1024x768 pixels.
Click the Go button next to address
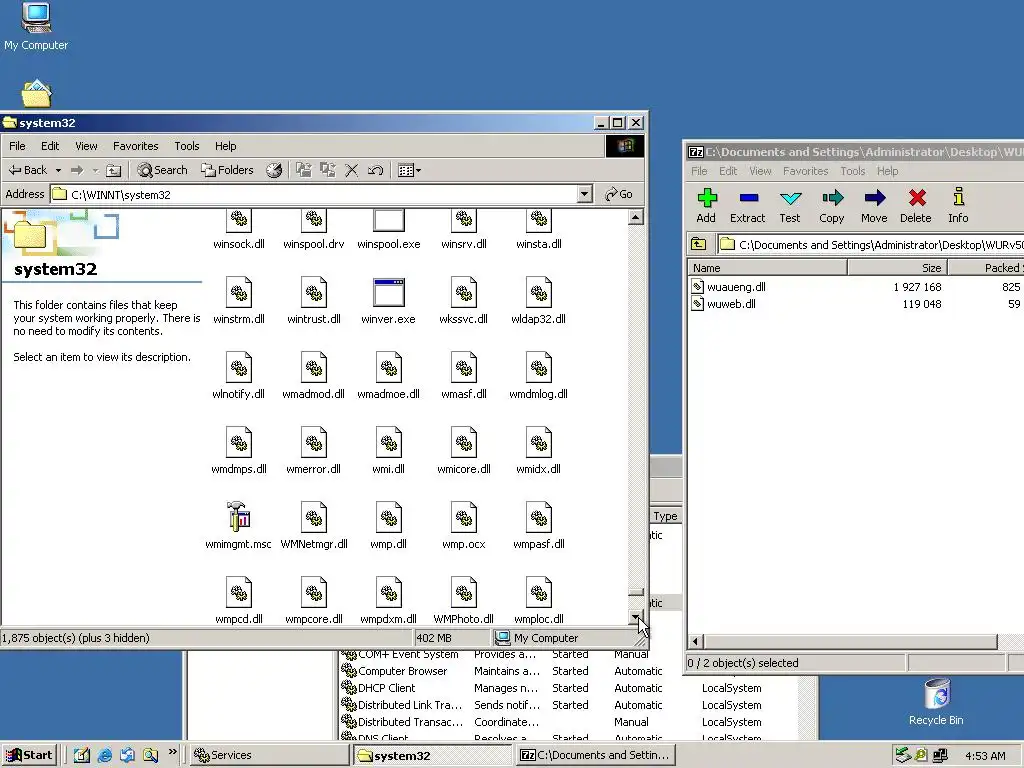click(x=619, y=194)
